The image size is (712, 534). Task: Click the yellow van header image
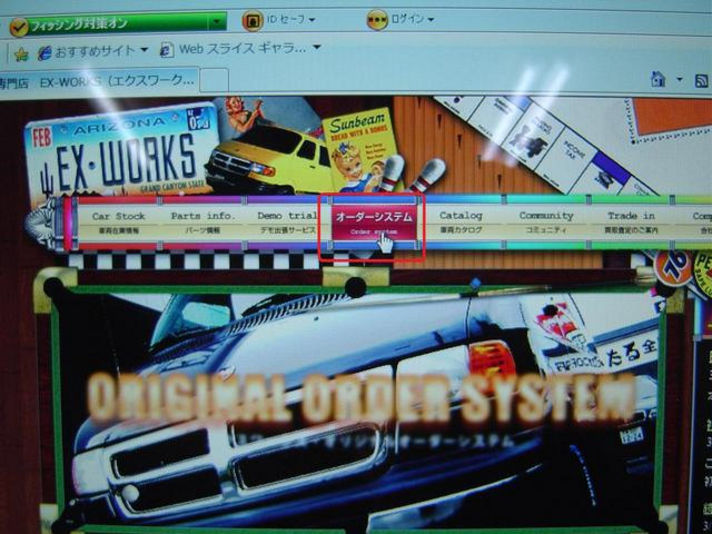[x=269, y=159]
